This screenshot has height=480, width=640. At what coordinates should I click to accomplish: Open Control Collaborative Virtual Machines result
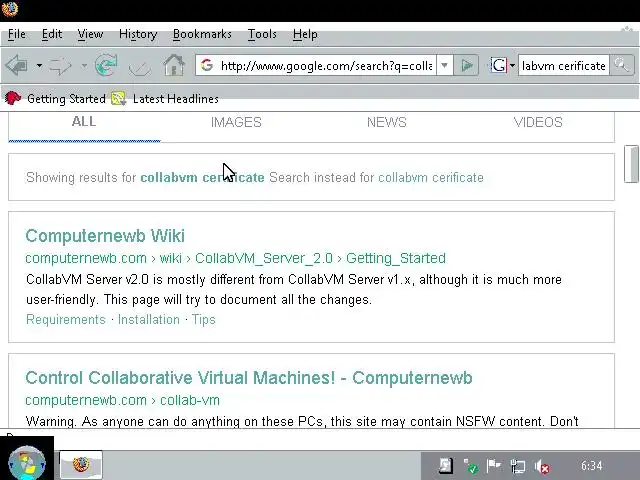pos(249,378)
